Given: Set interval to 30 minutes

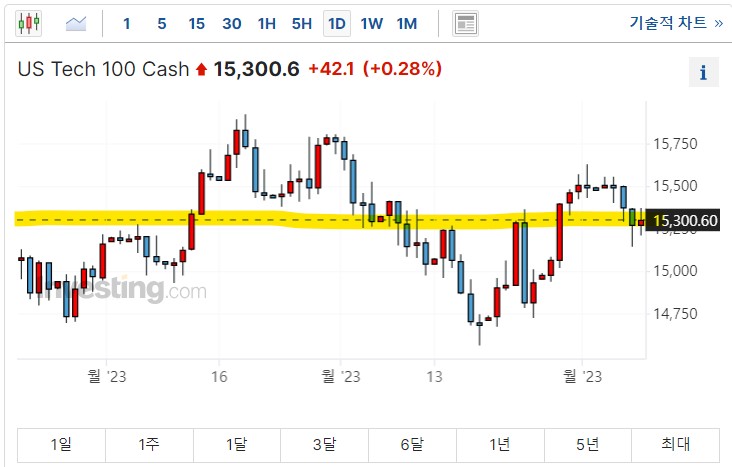Looking at the screenshot, I should tap(232, 23).
